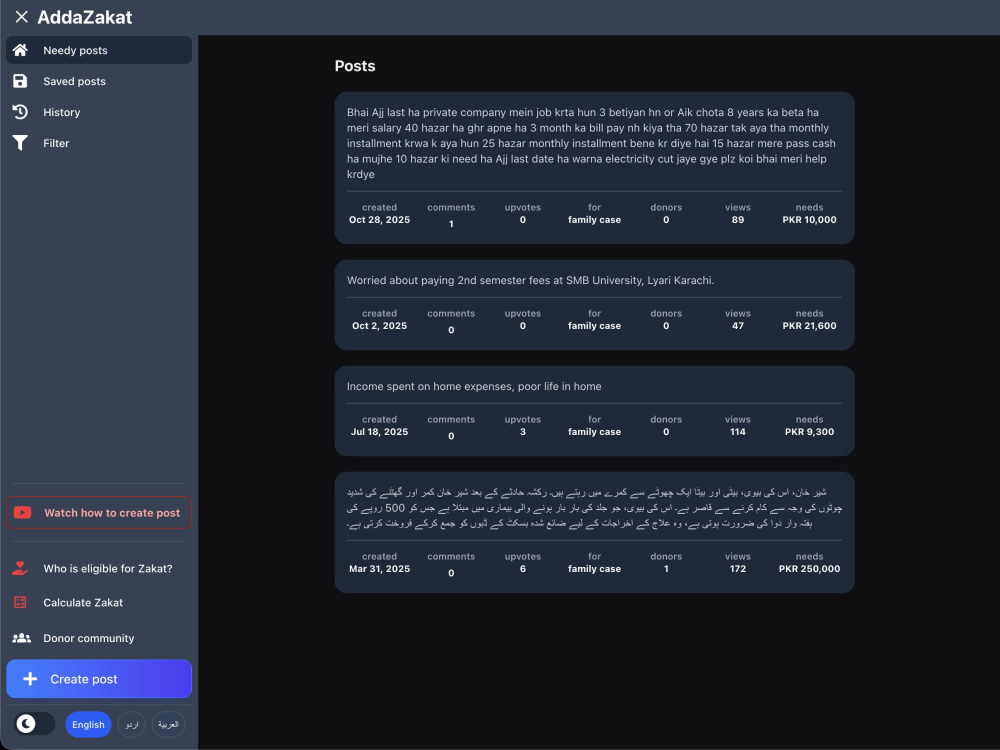The width and height of the screenshot is (1000, 750).
Task: Click views count 172
Action: (x=738, y=569)
